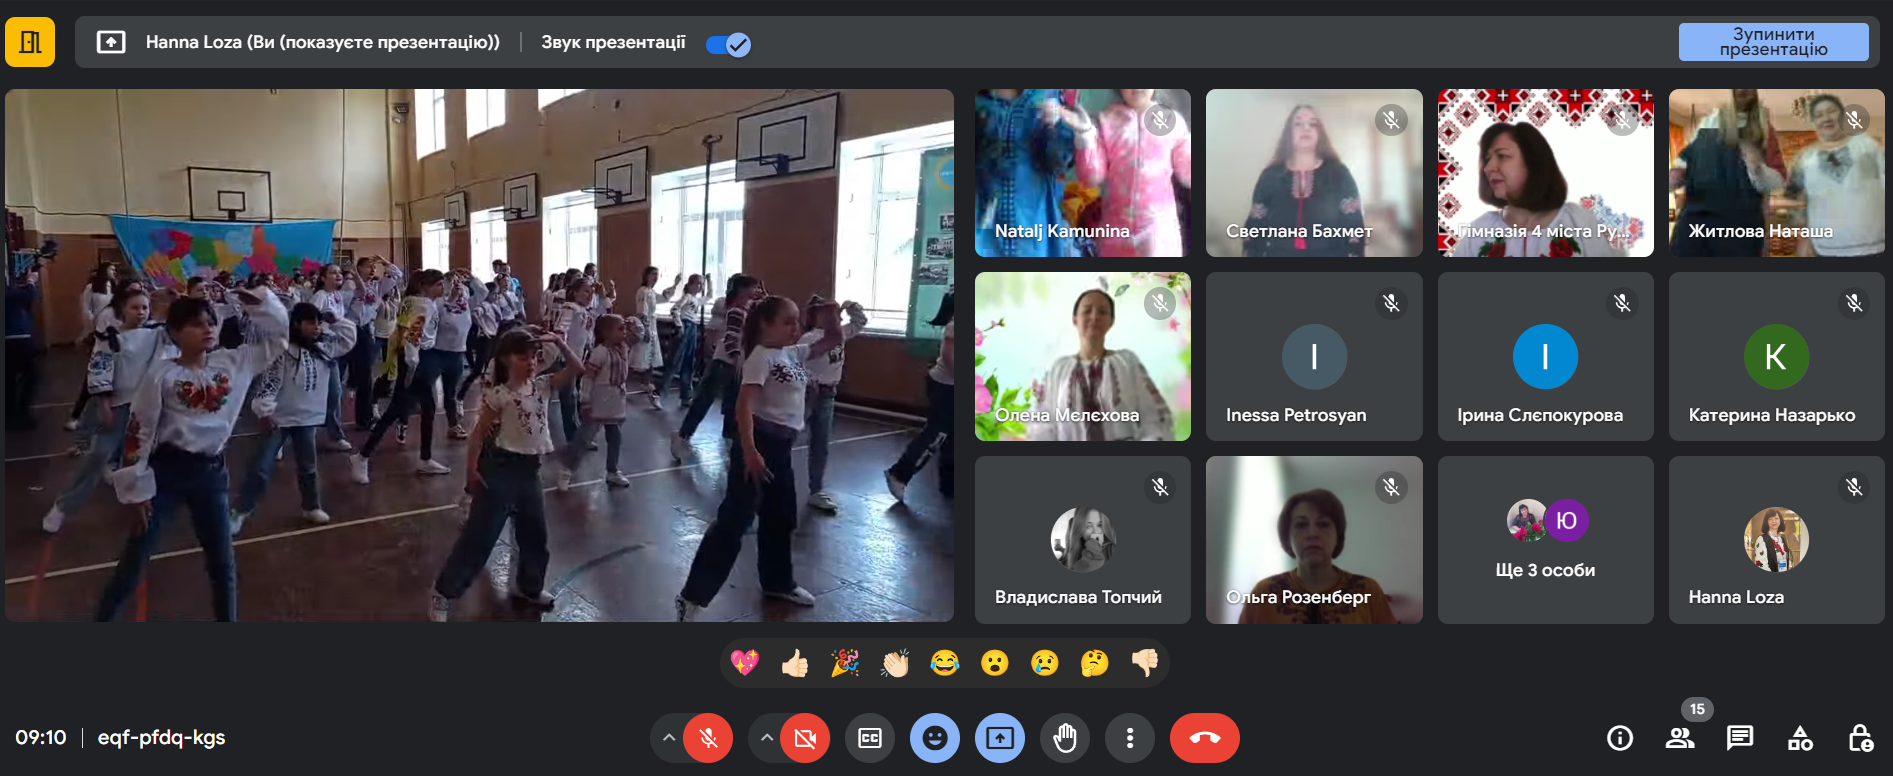Open more options three-dot menu
Image resolution: width=1893 pixels, height=776 pixels.
1129,738
